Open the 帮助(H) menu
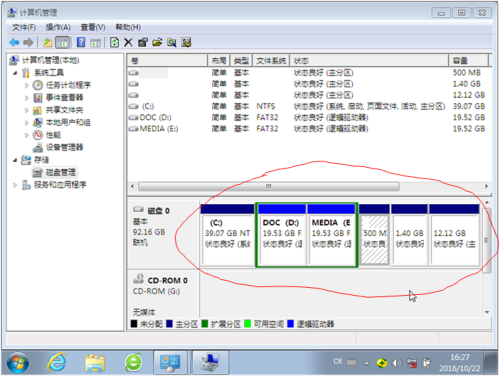 [128, 27]
